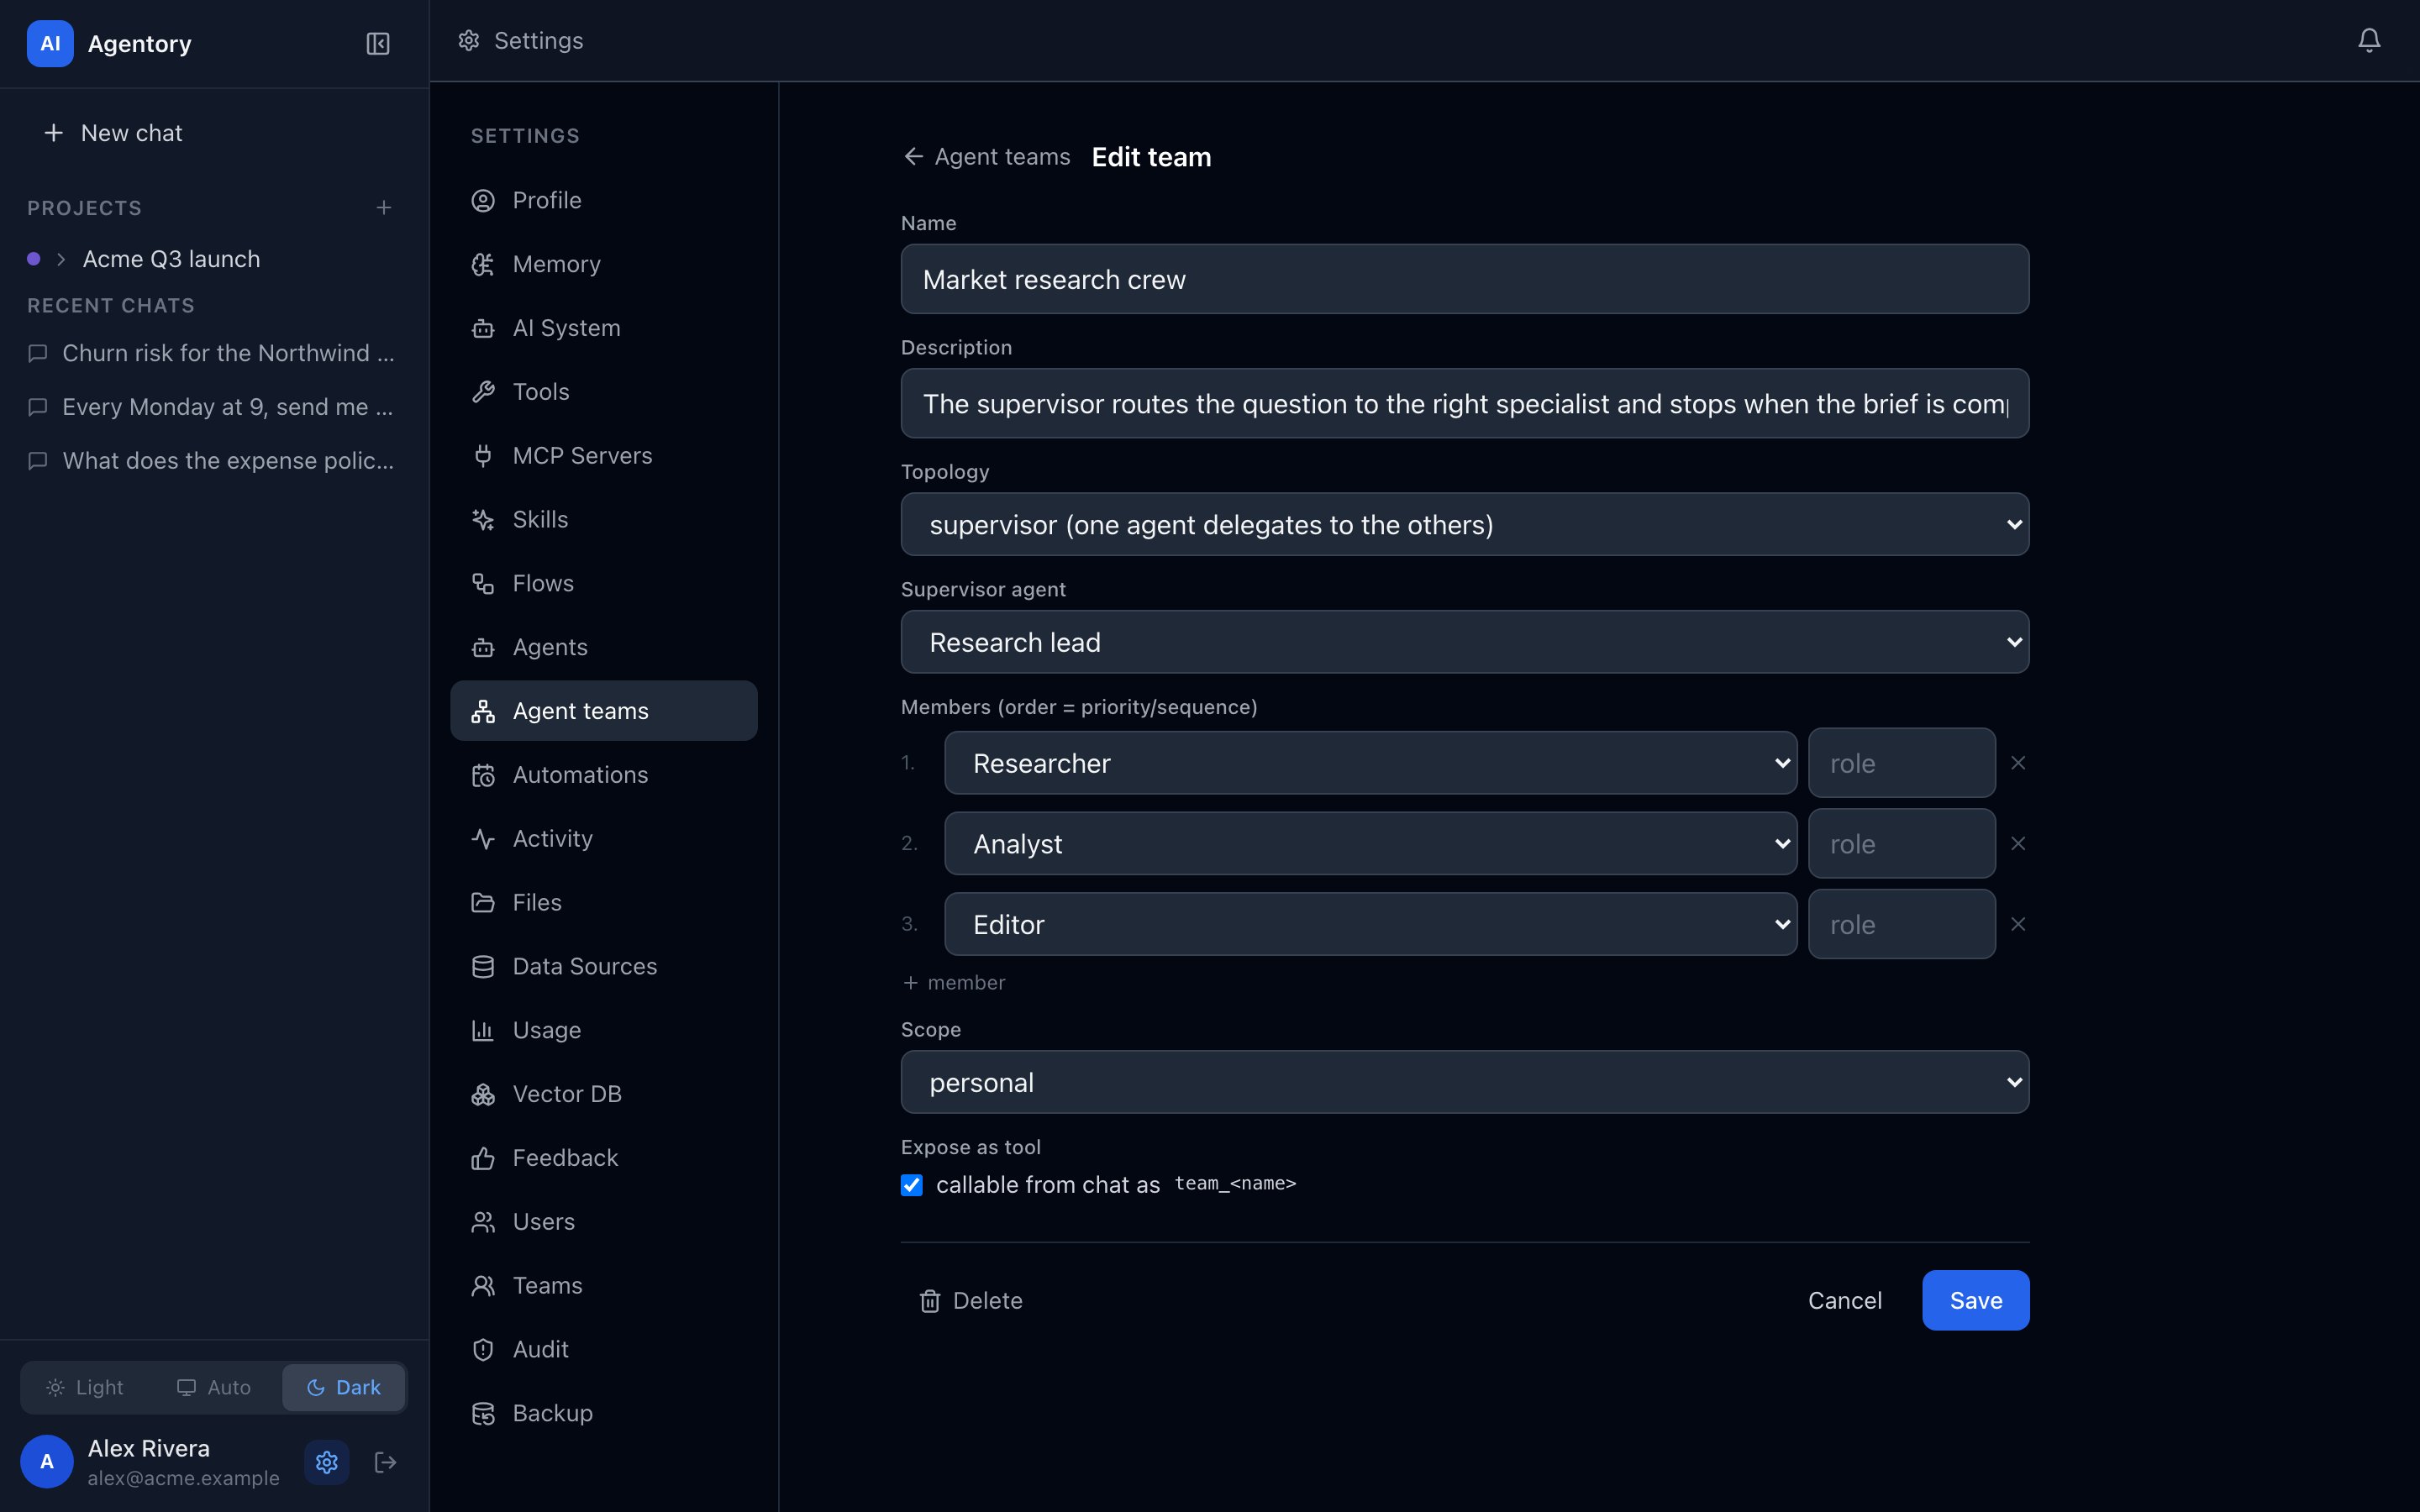The image size is (2420, 1512).
Task: Open the Churn risk for Northwind chat
Action: pyautogui.click(x=214, y=353)
